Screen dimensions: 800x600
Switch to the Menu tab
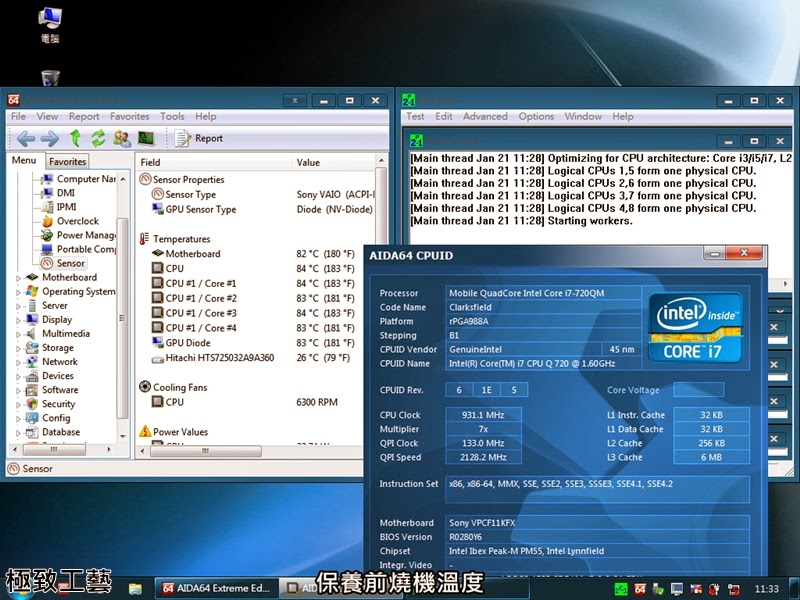pos(24,160)
